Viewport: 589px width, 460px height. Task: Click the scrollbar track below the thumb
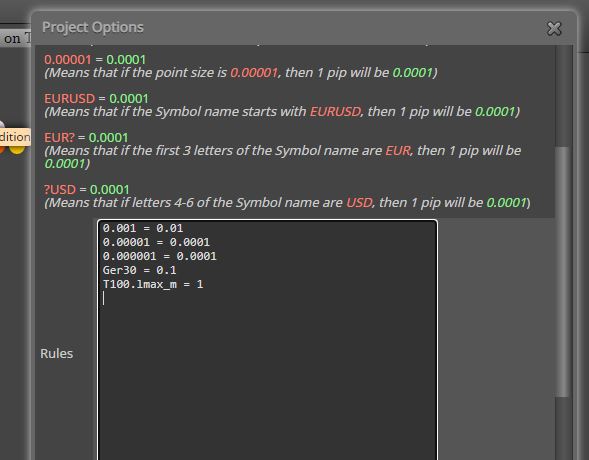click(562, 428)
